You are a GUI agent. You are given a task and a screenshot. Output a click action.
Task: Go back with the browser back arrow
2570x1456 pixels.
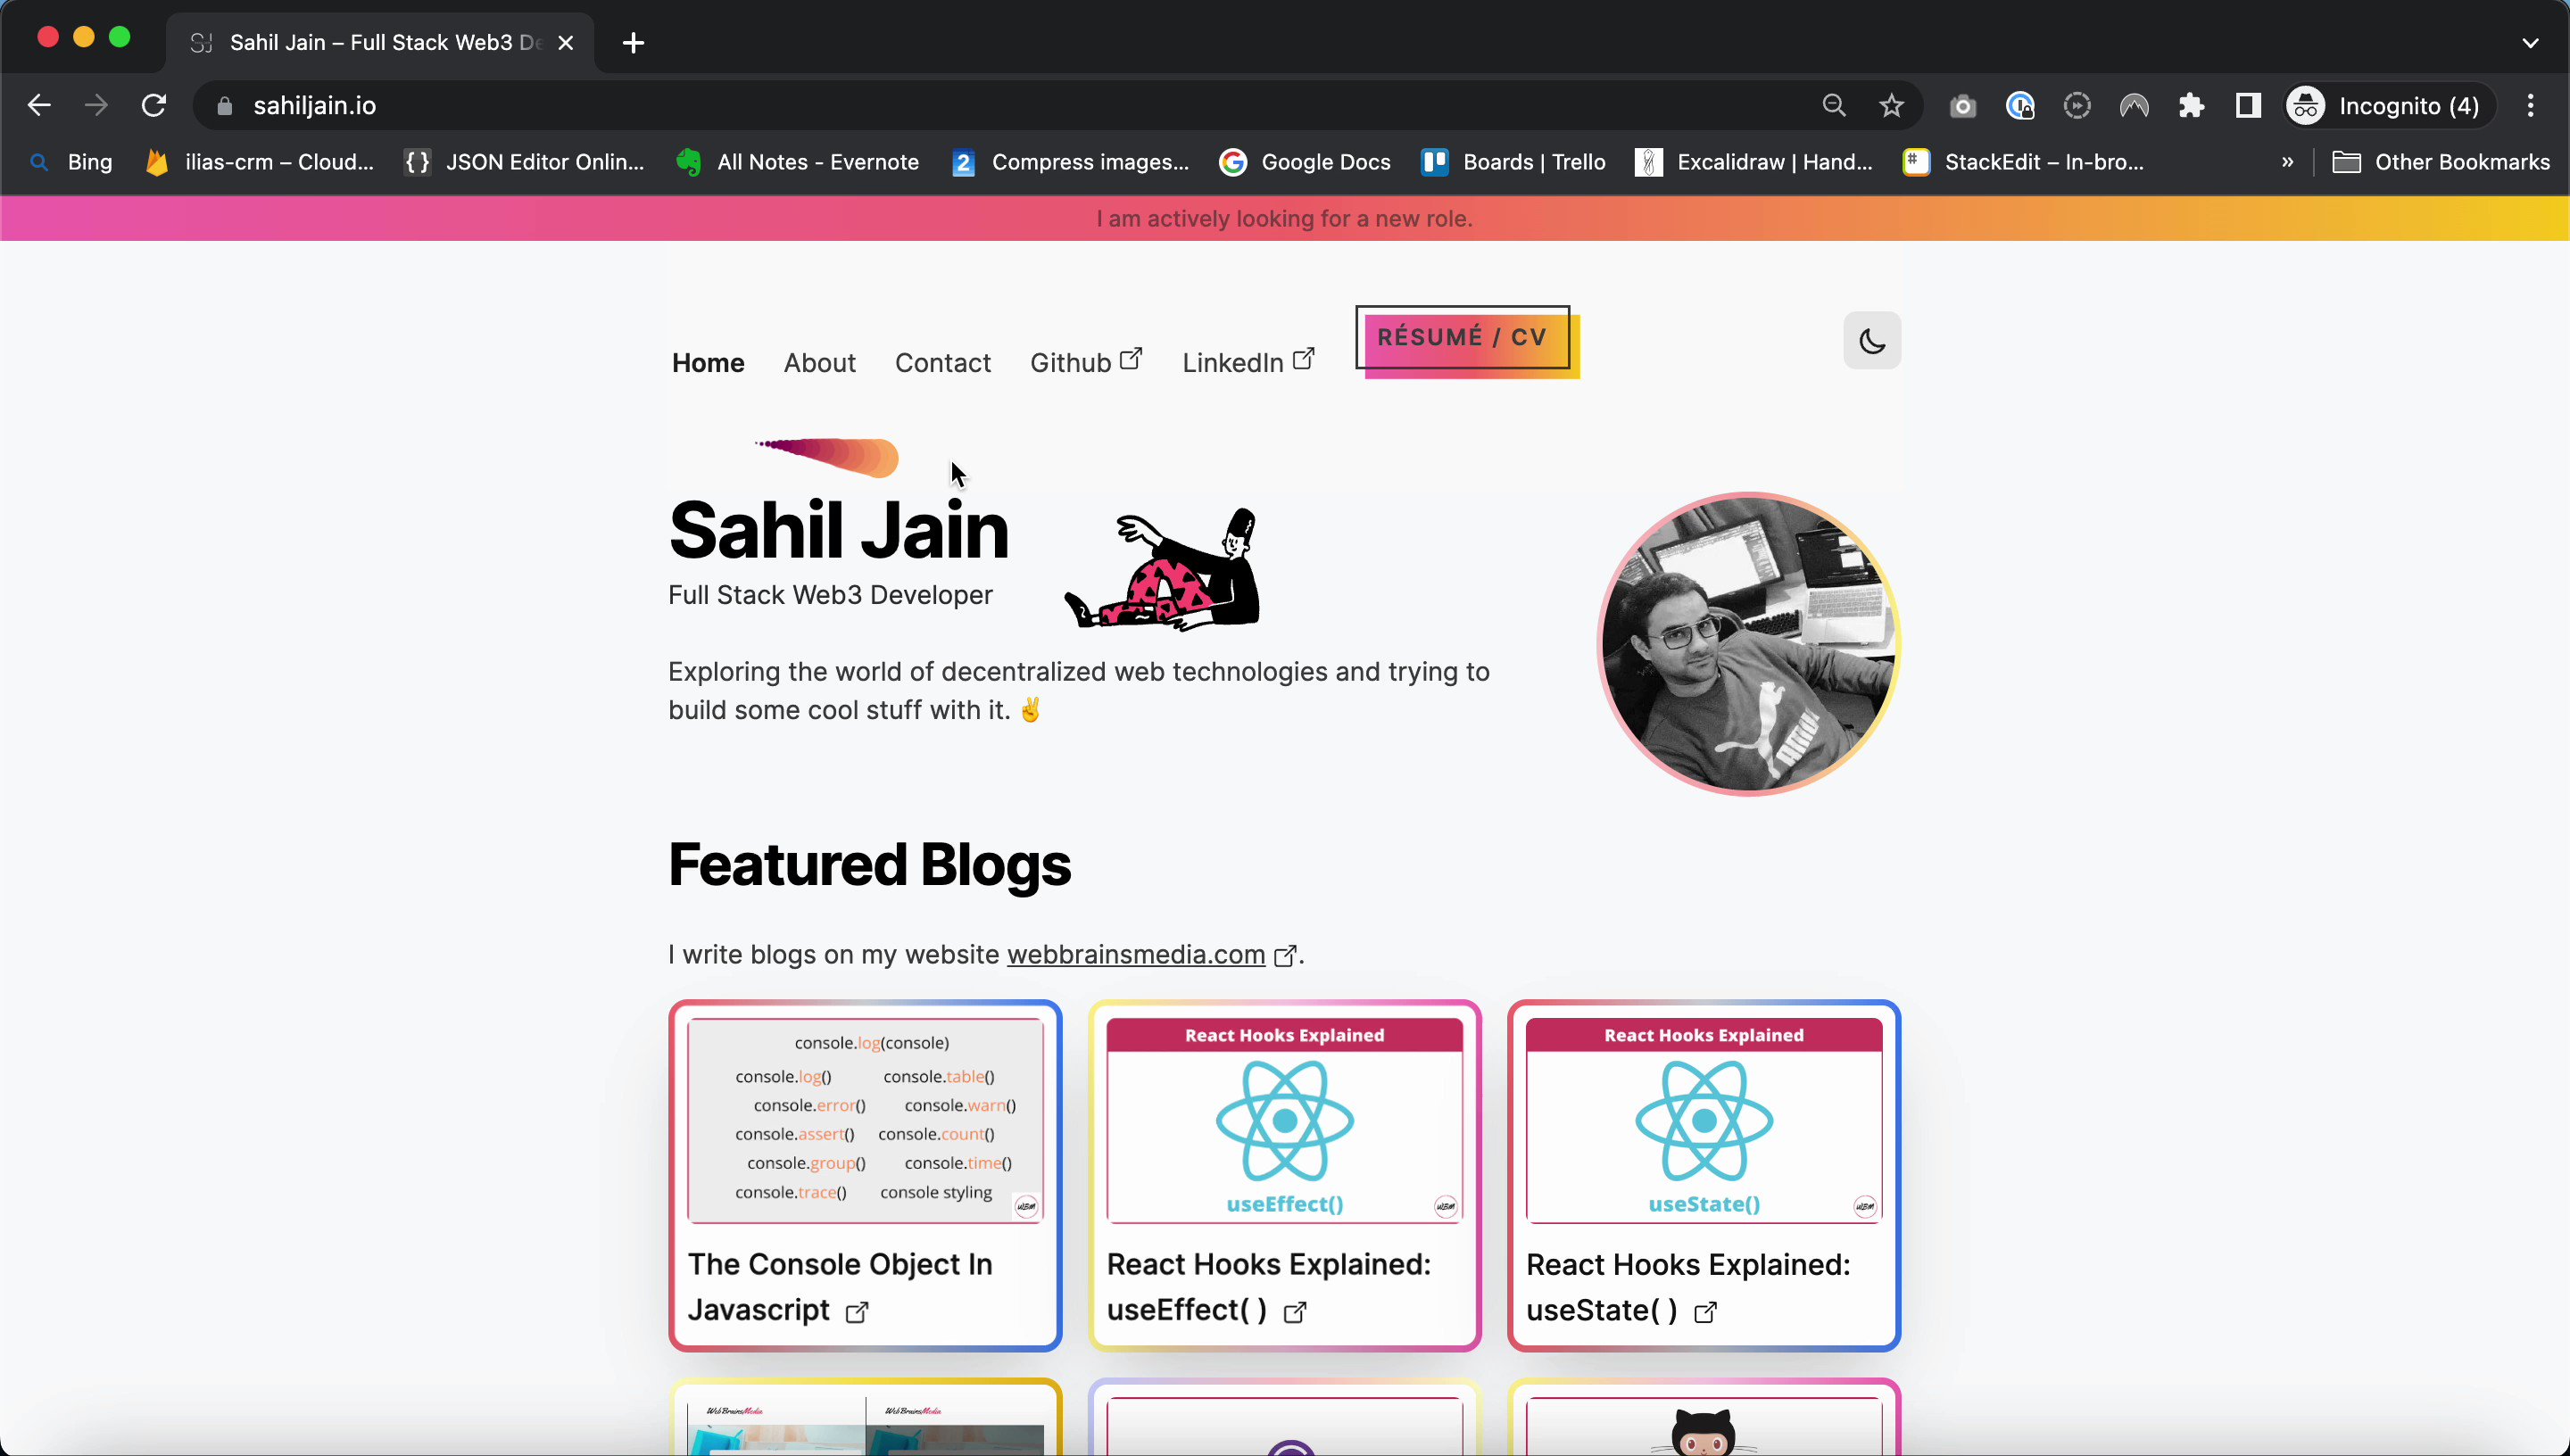[39, 105]
